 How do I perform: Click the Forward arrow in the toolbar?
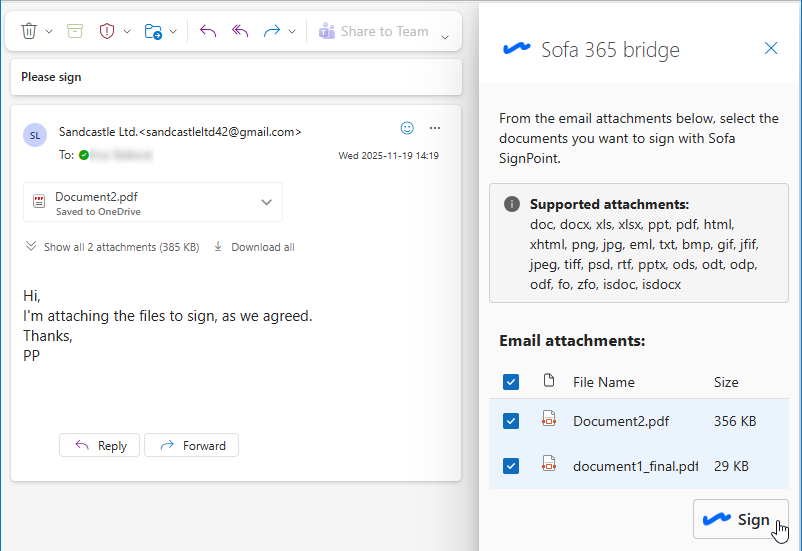click(x=271, y=31)
